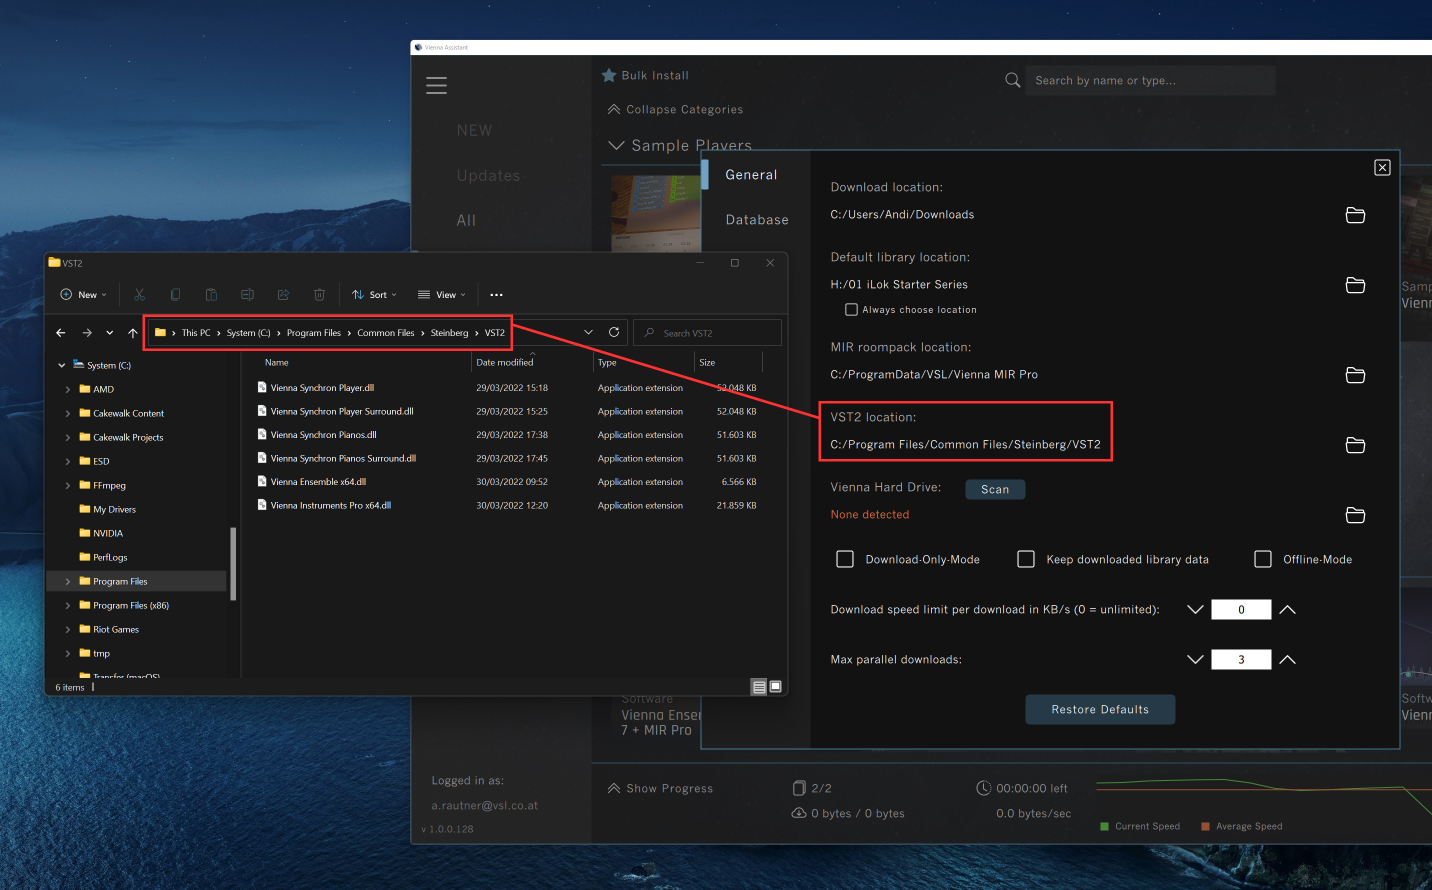1432x890 pixels.
Task: Click Cut icon in Explorer toolbar
Action: tap(139, 295)
